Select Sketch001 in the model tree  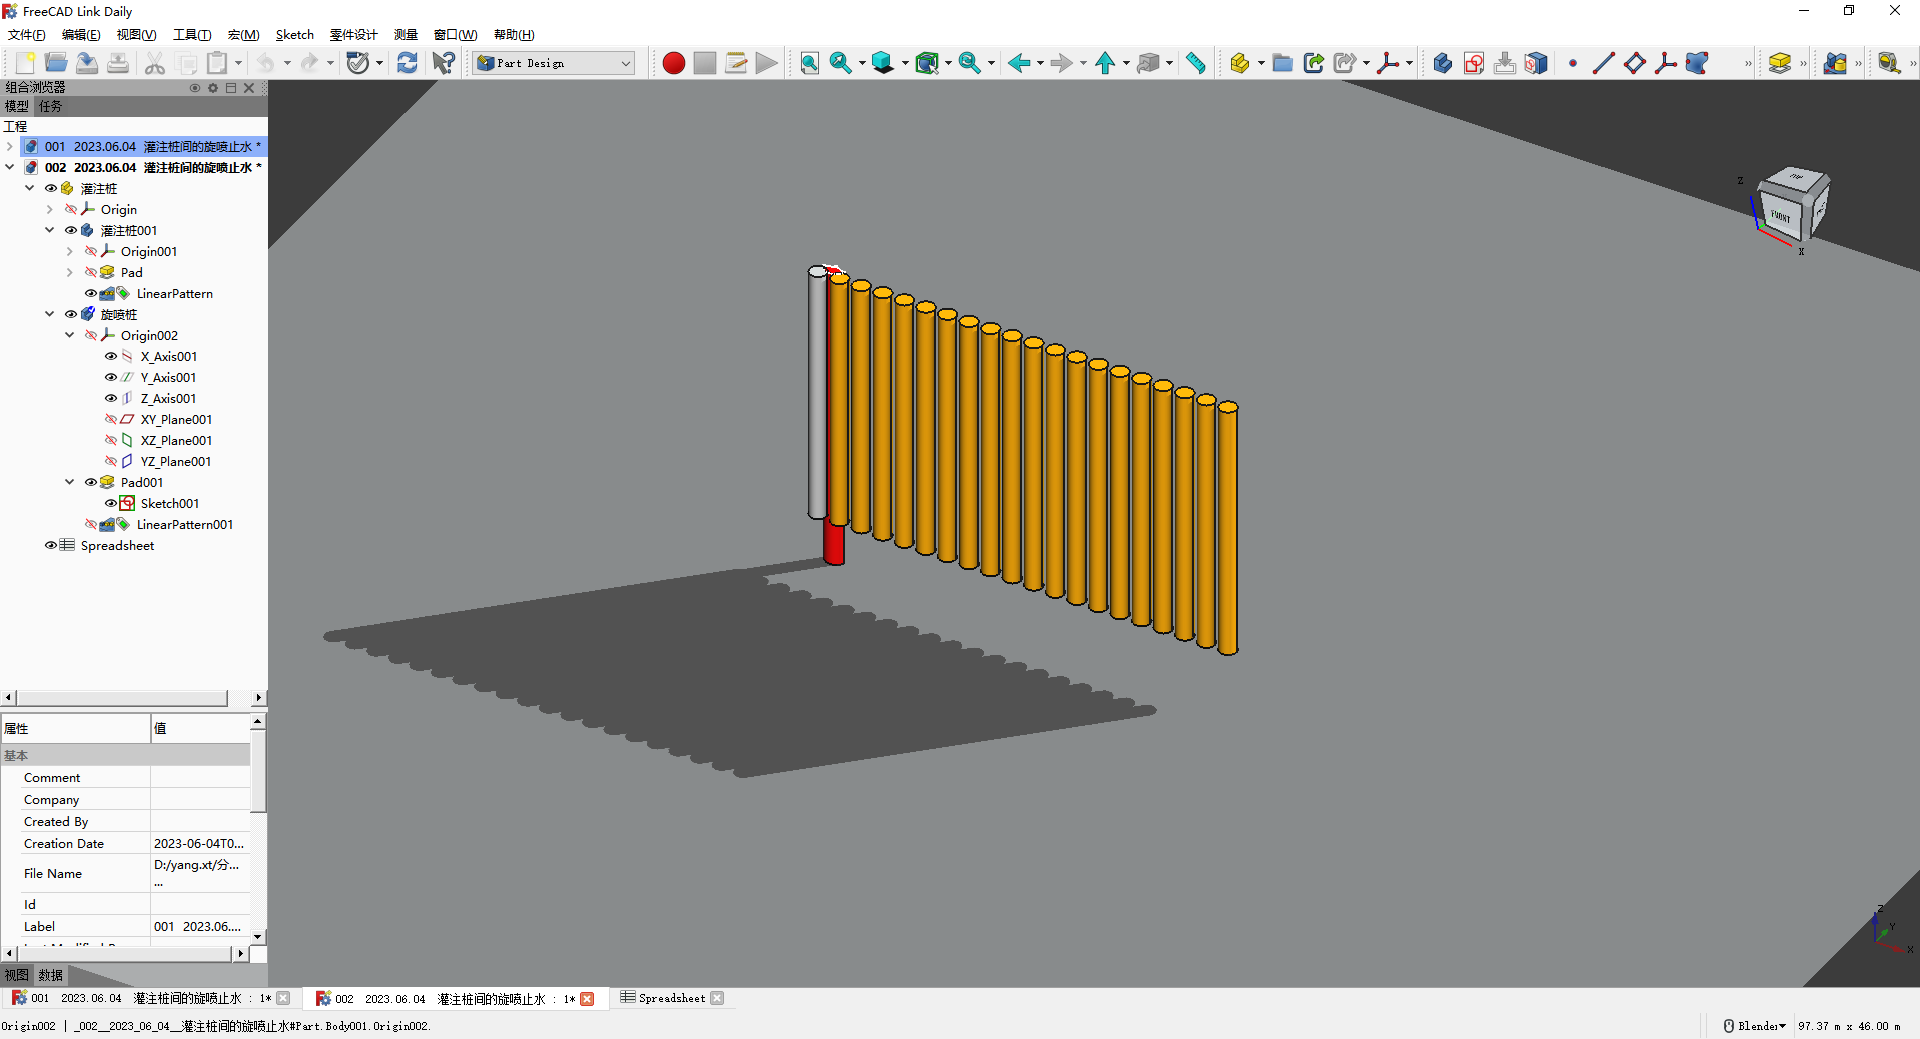pyautogui.click(x=169, y=503)
